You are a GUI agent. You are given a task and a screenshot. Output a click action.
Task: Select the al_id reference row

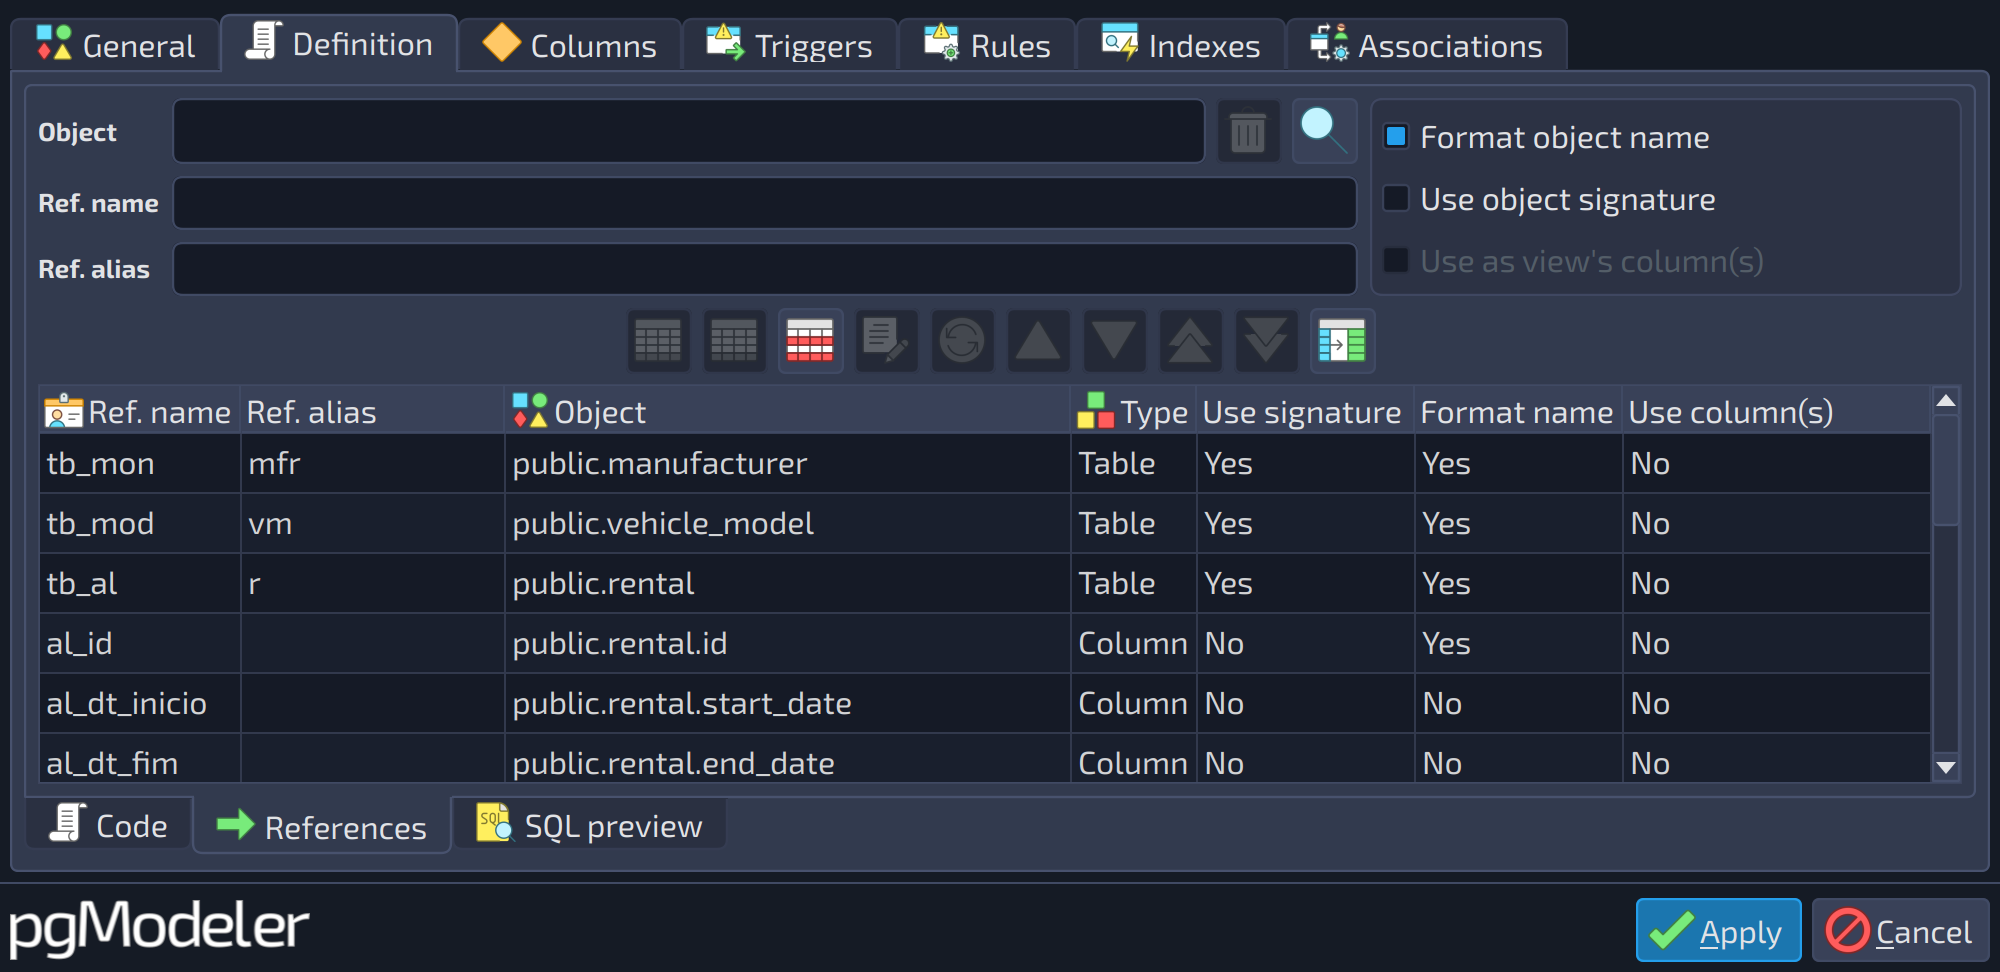coord(985,643)
